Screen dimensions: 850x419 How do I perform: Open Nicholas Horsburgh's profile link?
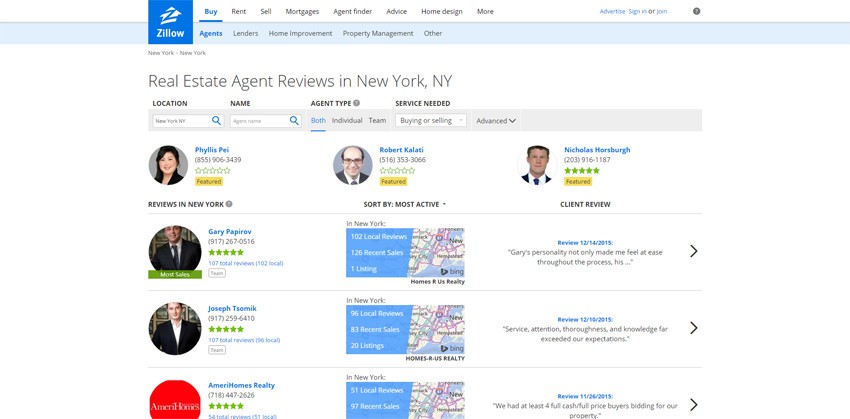click(x=597, y=150)
